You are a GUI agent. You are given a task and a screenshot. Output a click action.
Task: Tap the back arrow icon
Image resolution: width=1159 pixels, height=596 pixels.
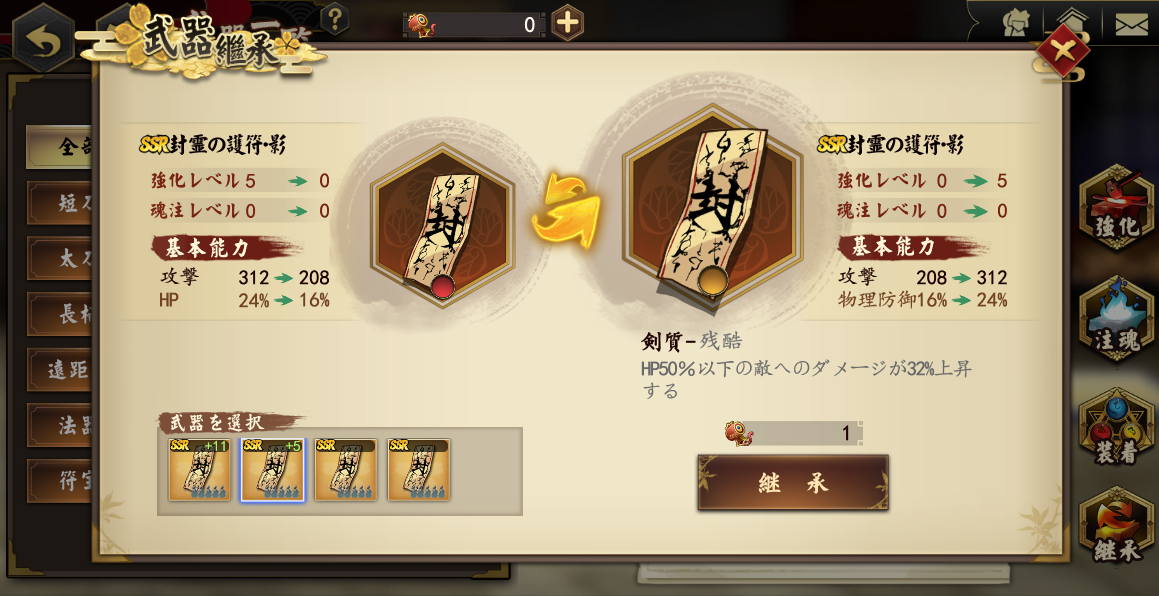tap(43, 38)
